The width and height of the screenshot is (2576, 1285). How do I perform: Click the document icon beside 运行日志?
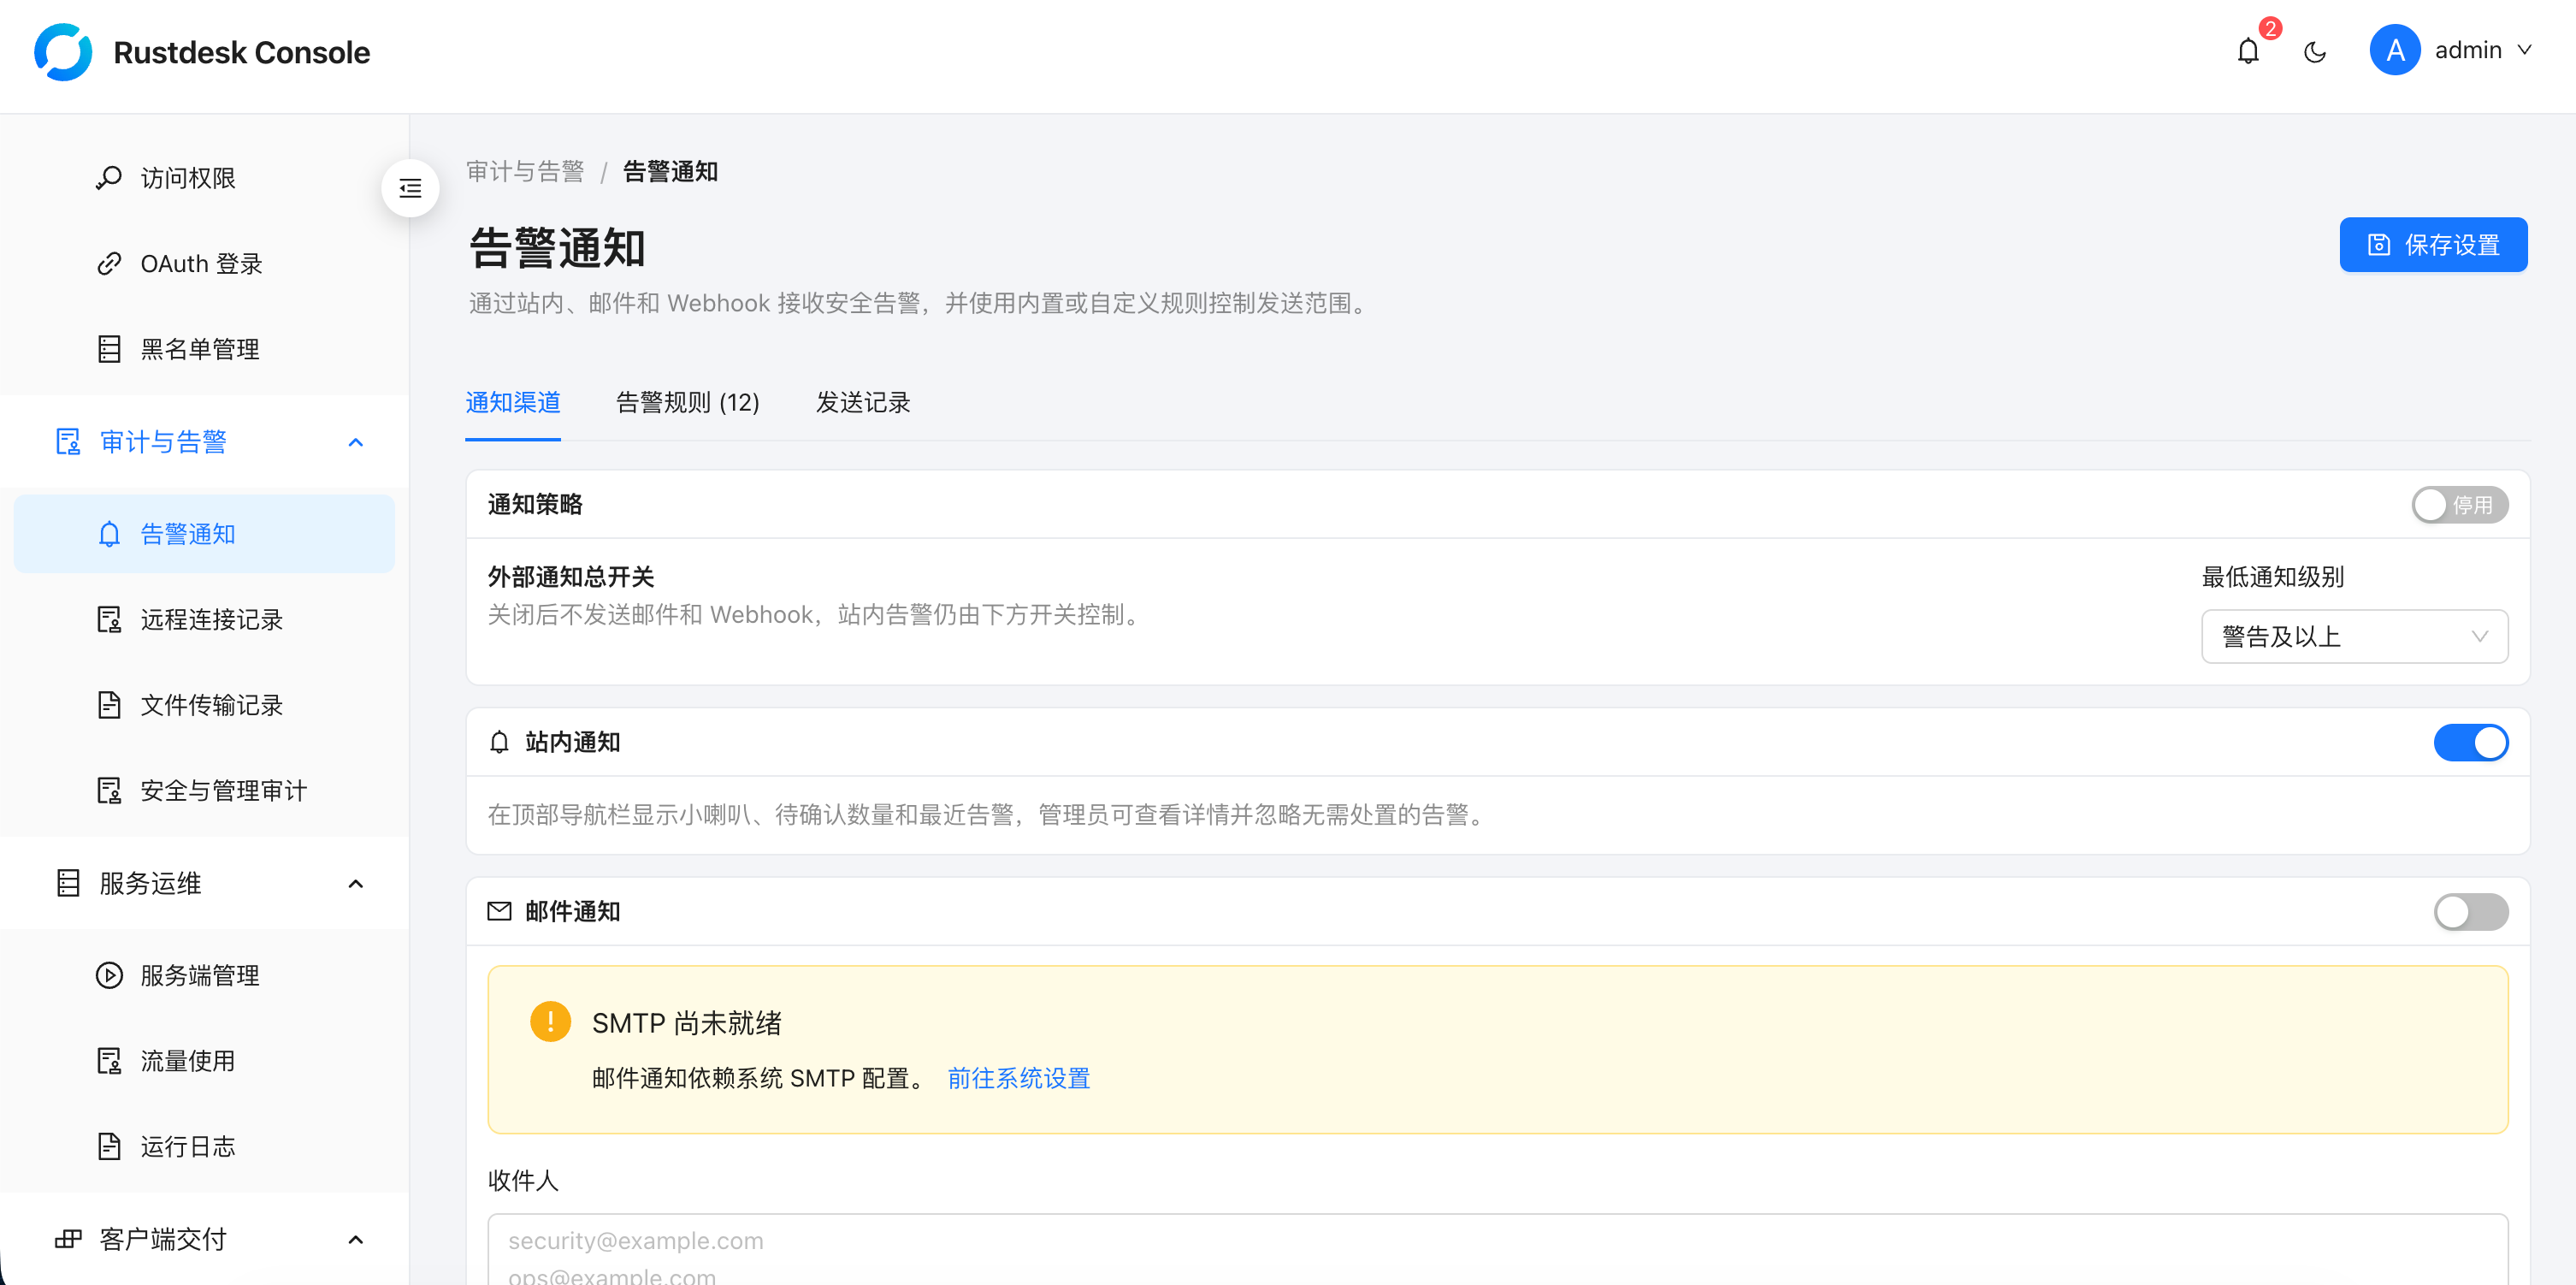click(x=109, y=1146)
